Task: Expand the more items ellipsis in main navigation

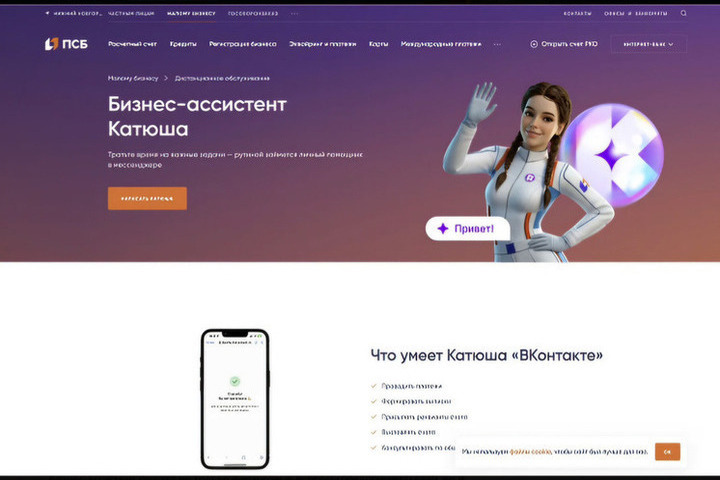Action: click(x=497, y=45)
